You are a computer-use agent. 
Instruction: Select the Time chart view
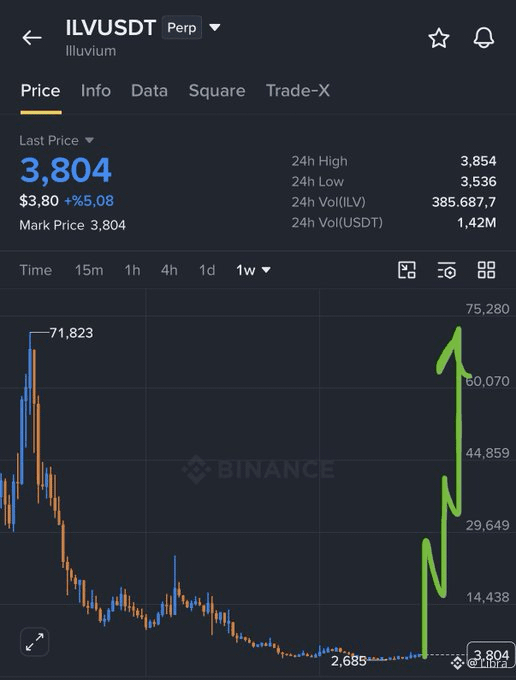tap(36, 270)
